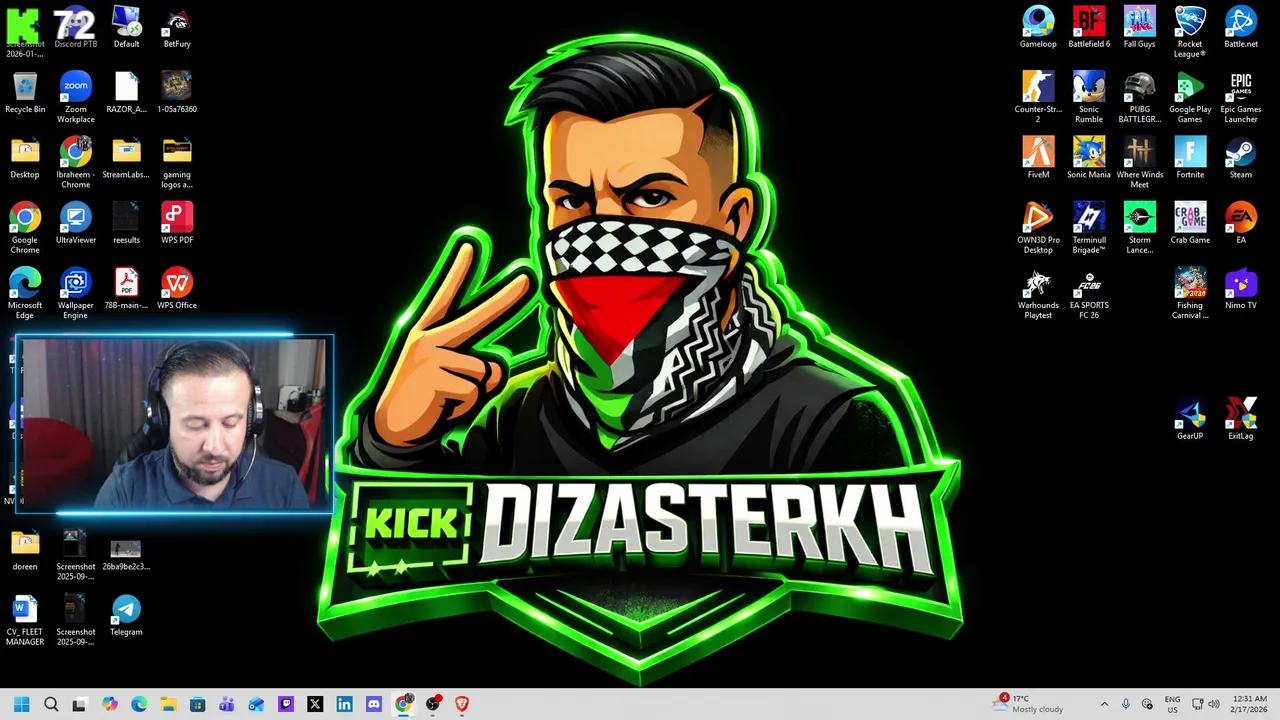Image resolution: width=1280 pixels, height=720 pixels.
Task: Open Where Winds Meet shortcut
Action: coord(1139,162)
